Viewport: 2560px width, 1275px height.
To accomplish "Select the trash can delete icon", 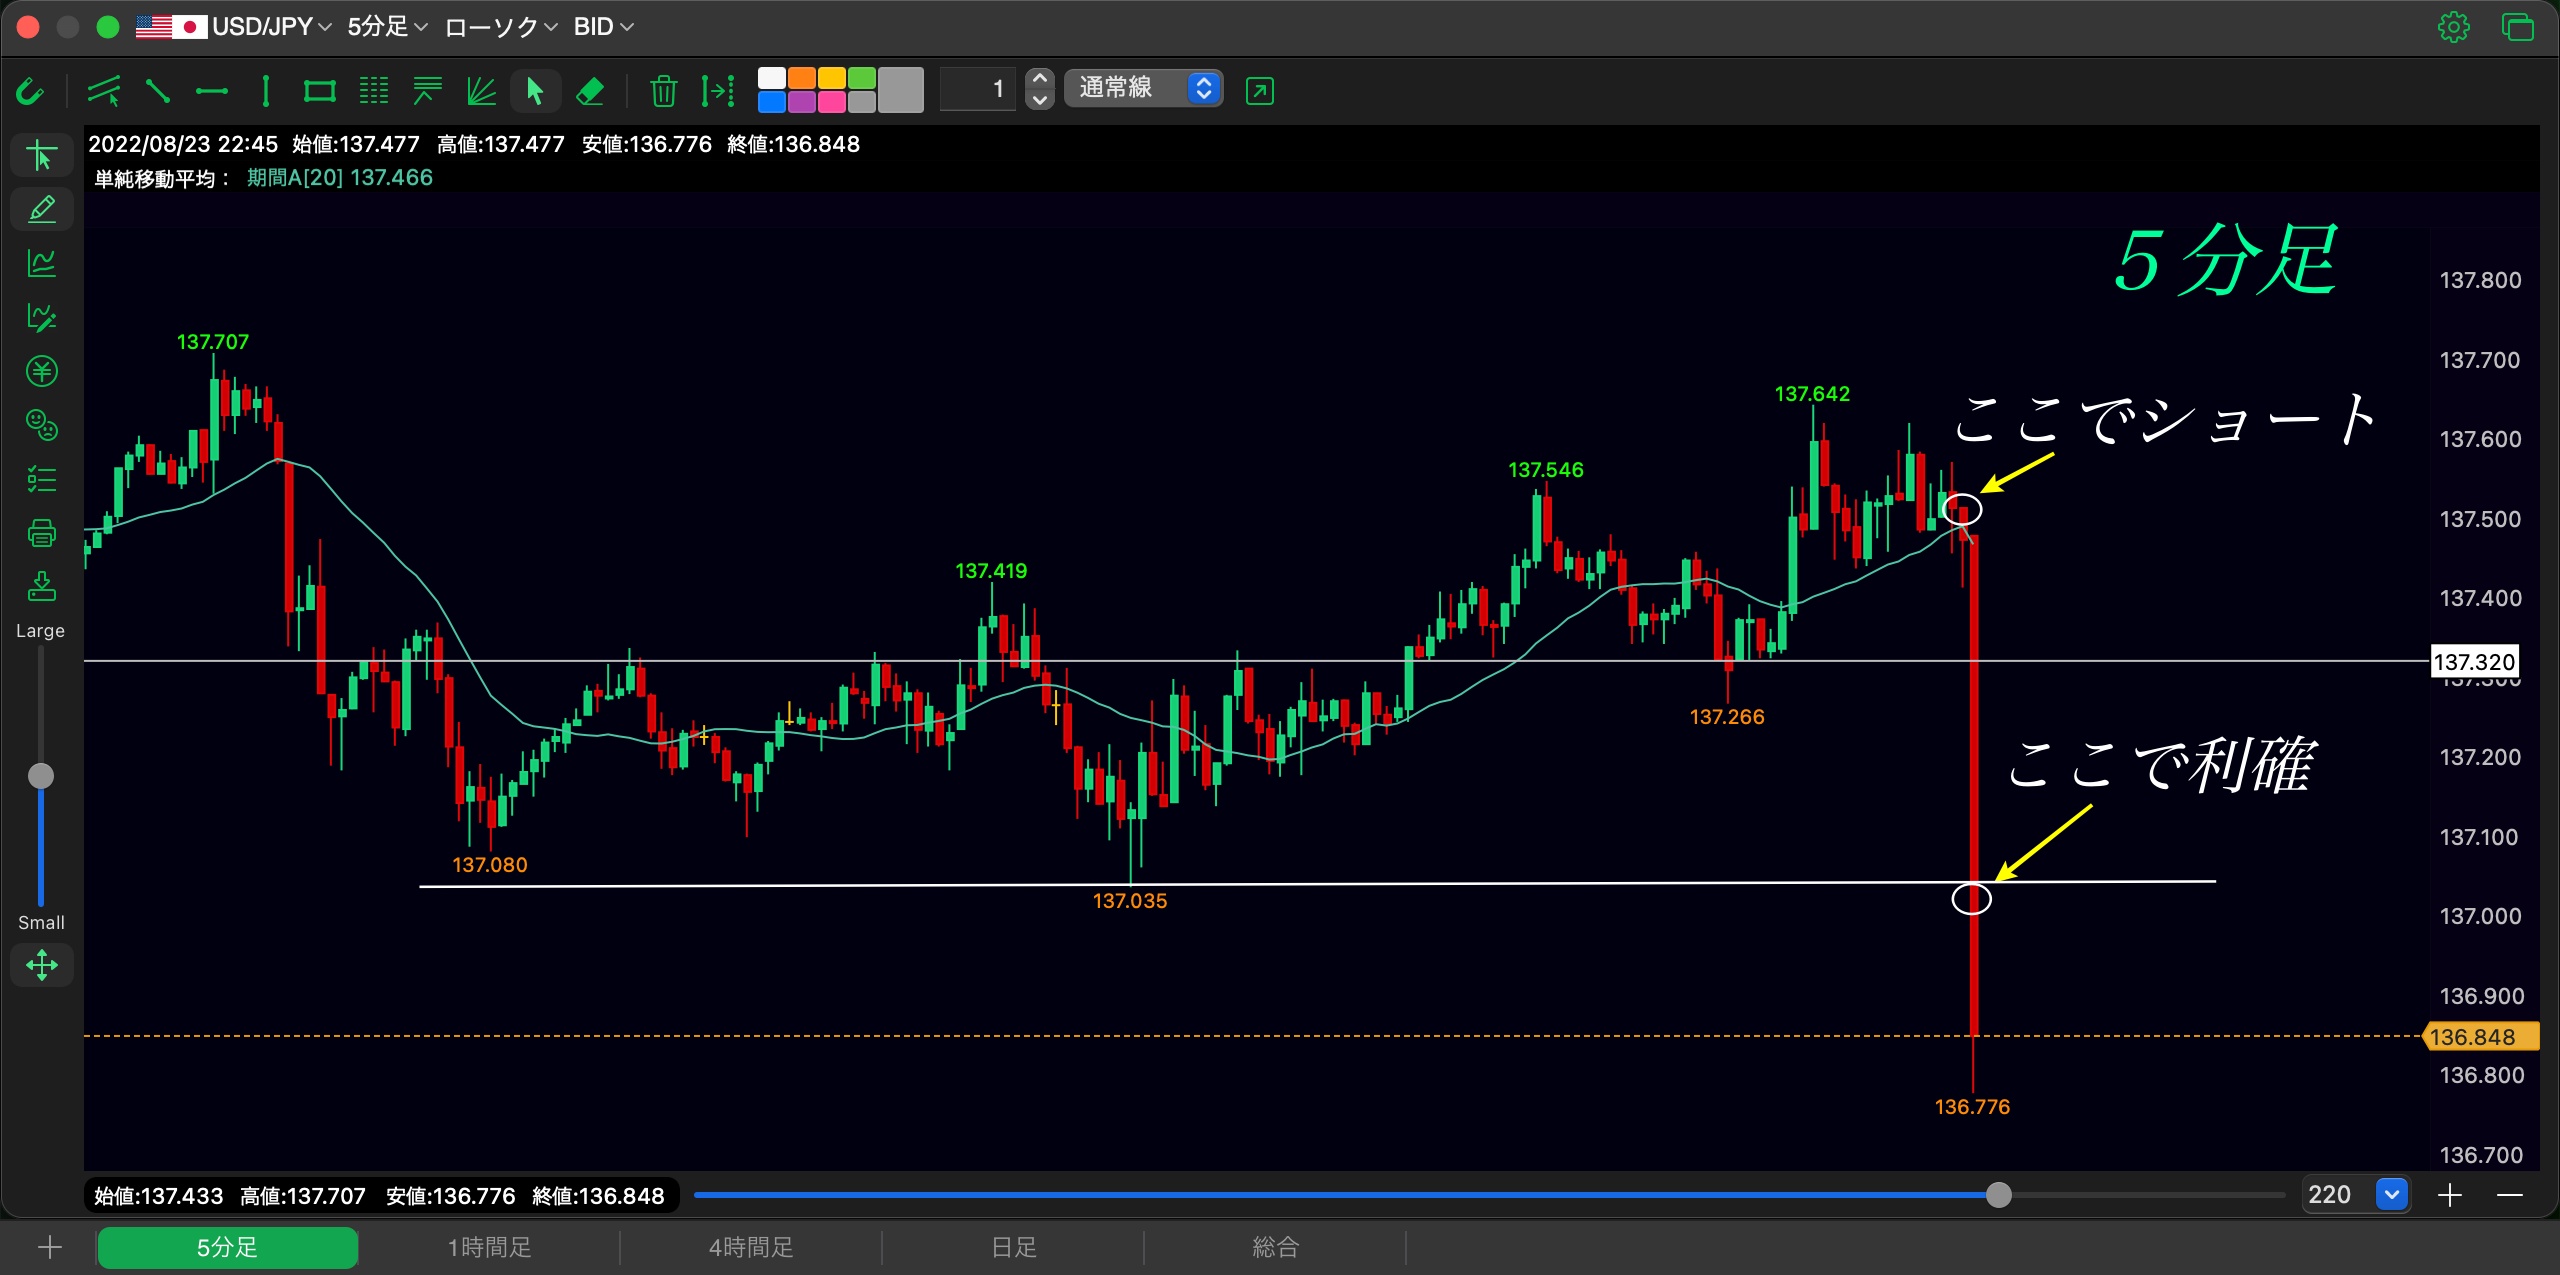I will point(663,91).
